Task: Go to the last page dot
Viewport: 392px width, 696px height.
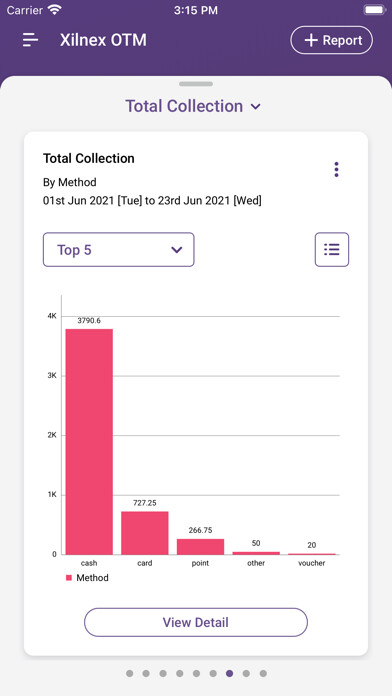Action: [x=263, y=673]
